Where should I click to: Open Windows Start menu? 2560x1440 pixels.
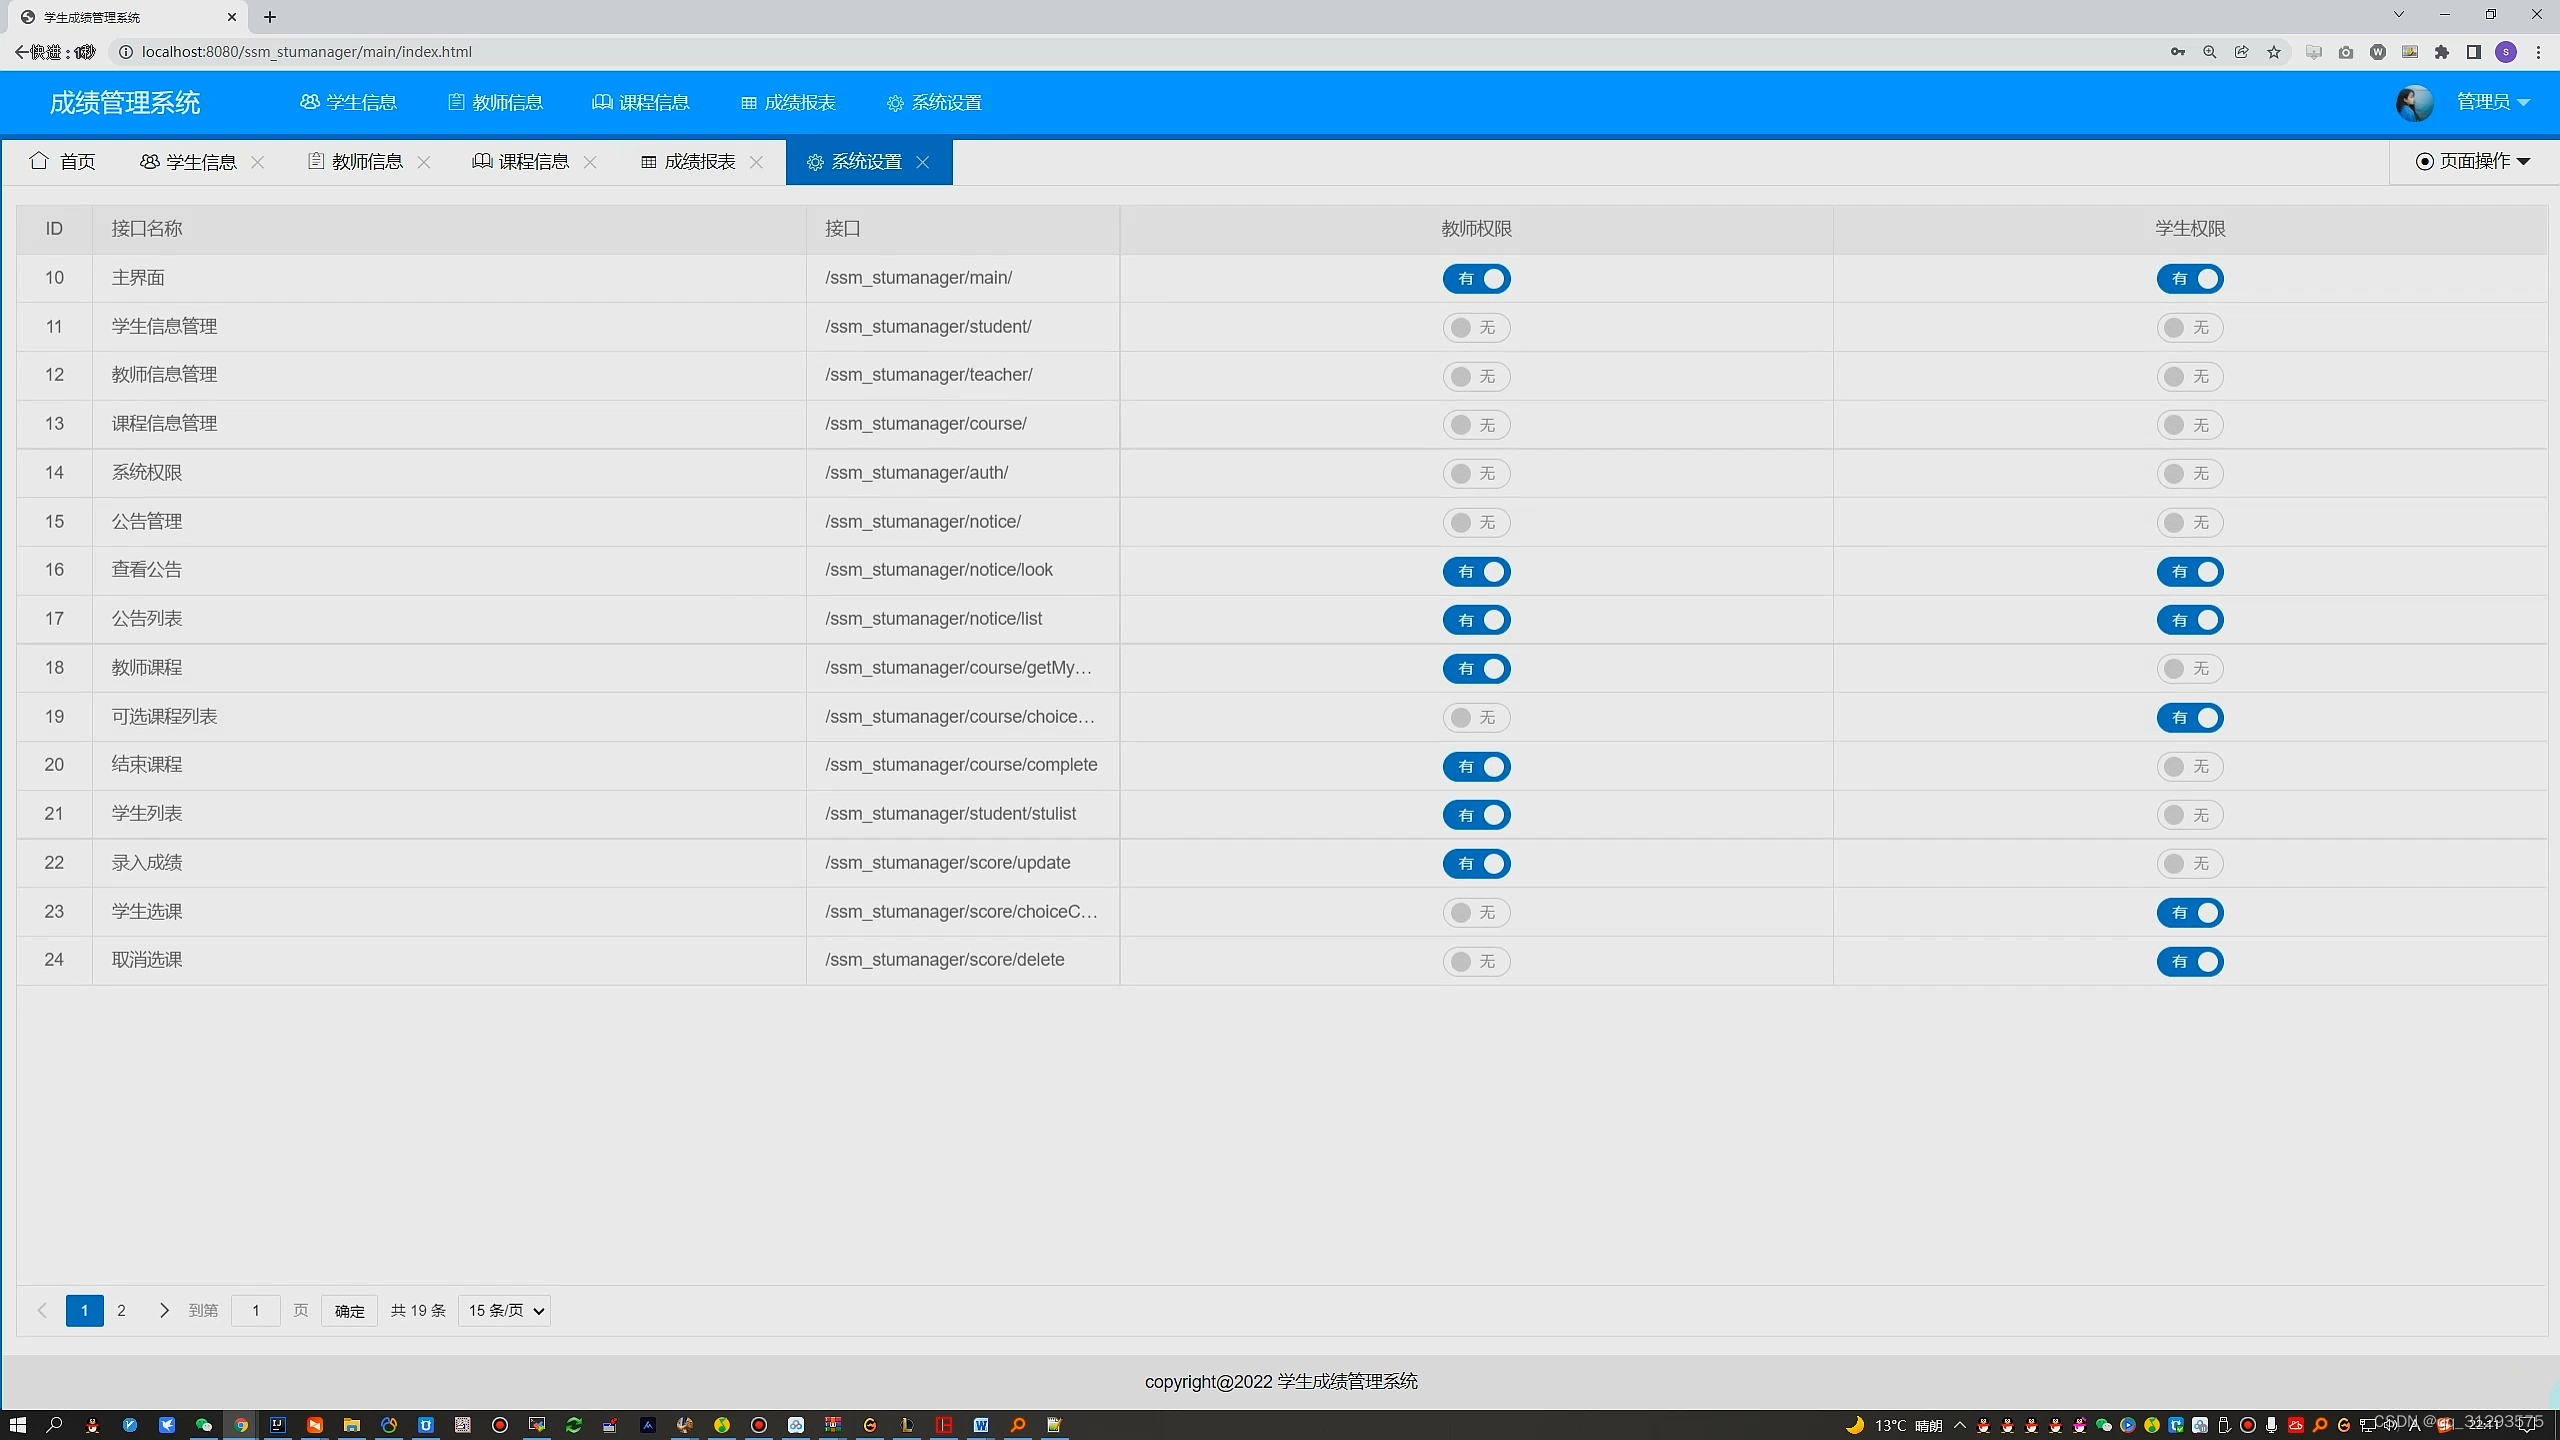[17, 1424]
